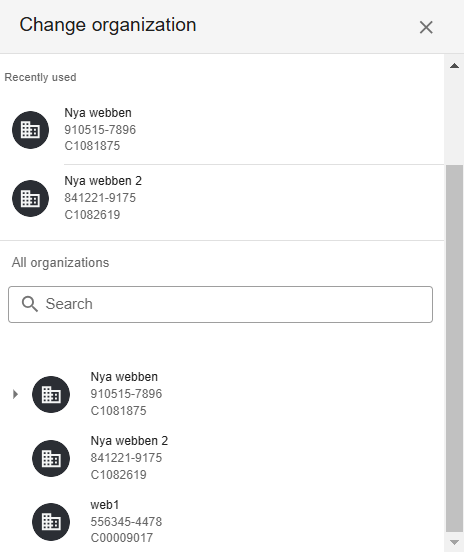Choose web1 in All organizations list
Screen dimensions: 464x552
[x=105, y=505]
